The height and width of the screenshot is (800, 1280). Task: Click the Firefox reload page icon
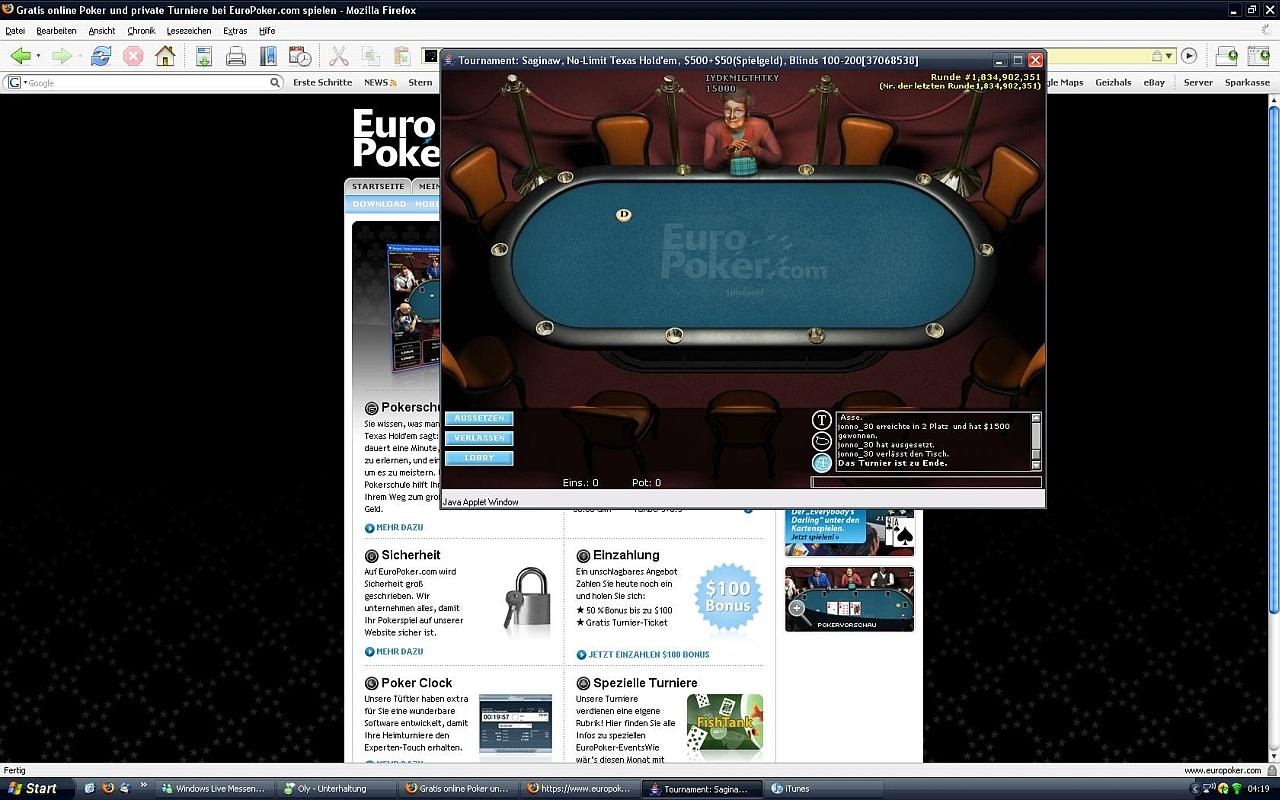pyautogui.click(x=100, y=56)
